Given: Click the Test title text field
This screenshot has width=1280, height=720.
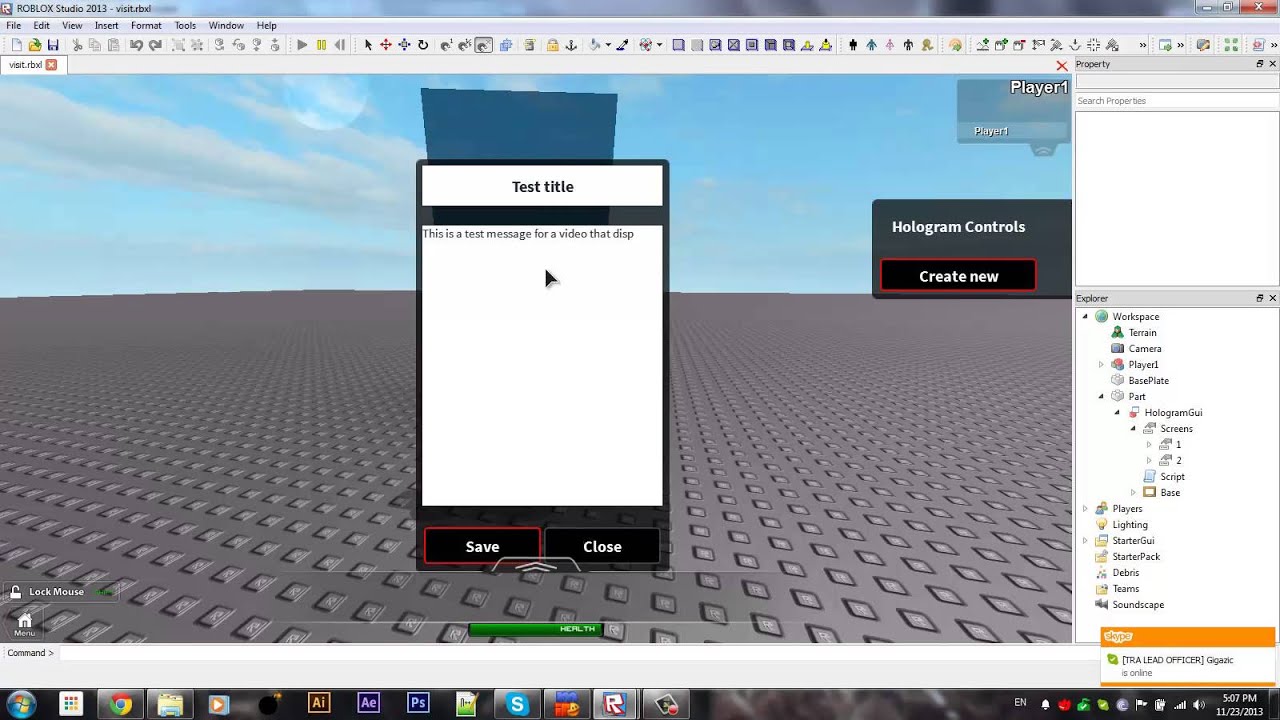Looking at the screenshot, I should pos(542,186).
